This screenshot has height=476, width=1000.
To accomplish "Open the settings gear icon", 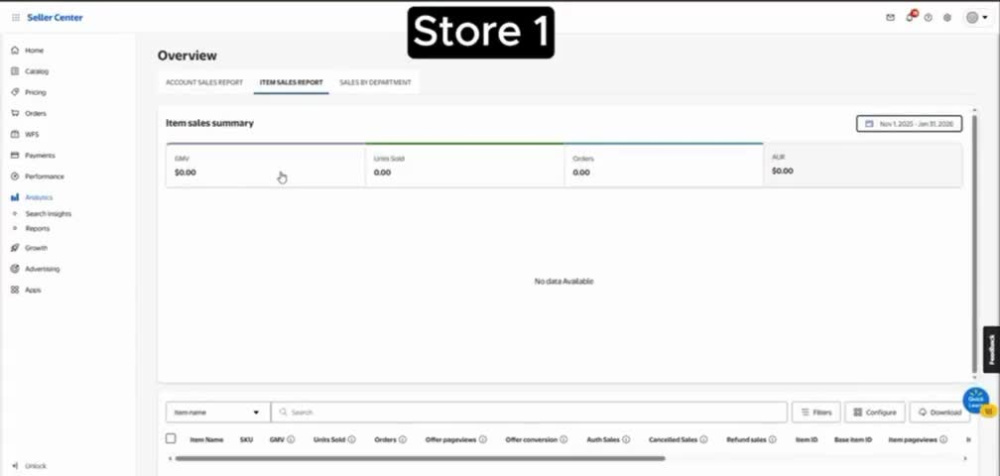I will 947,18.
